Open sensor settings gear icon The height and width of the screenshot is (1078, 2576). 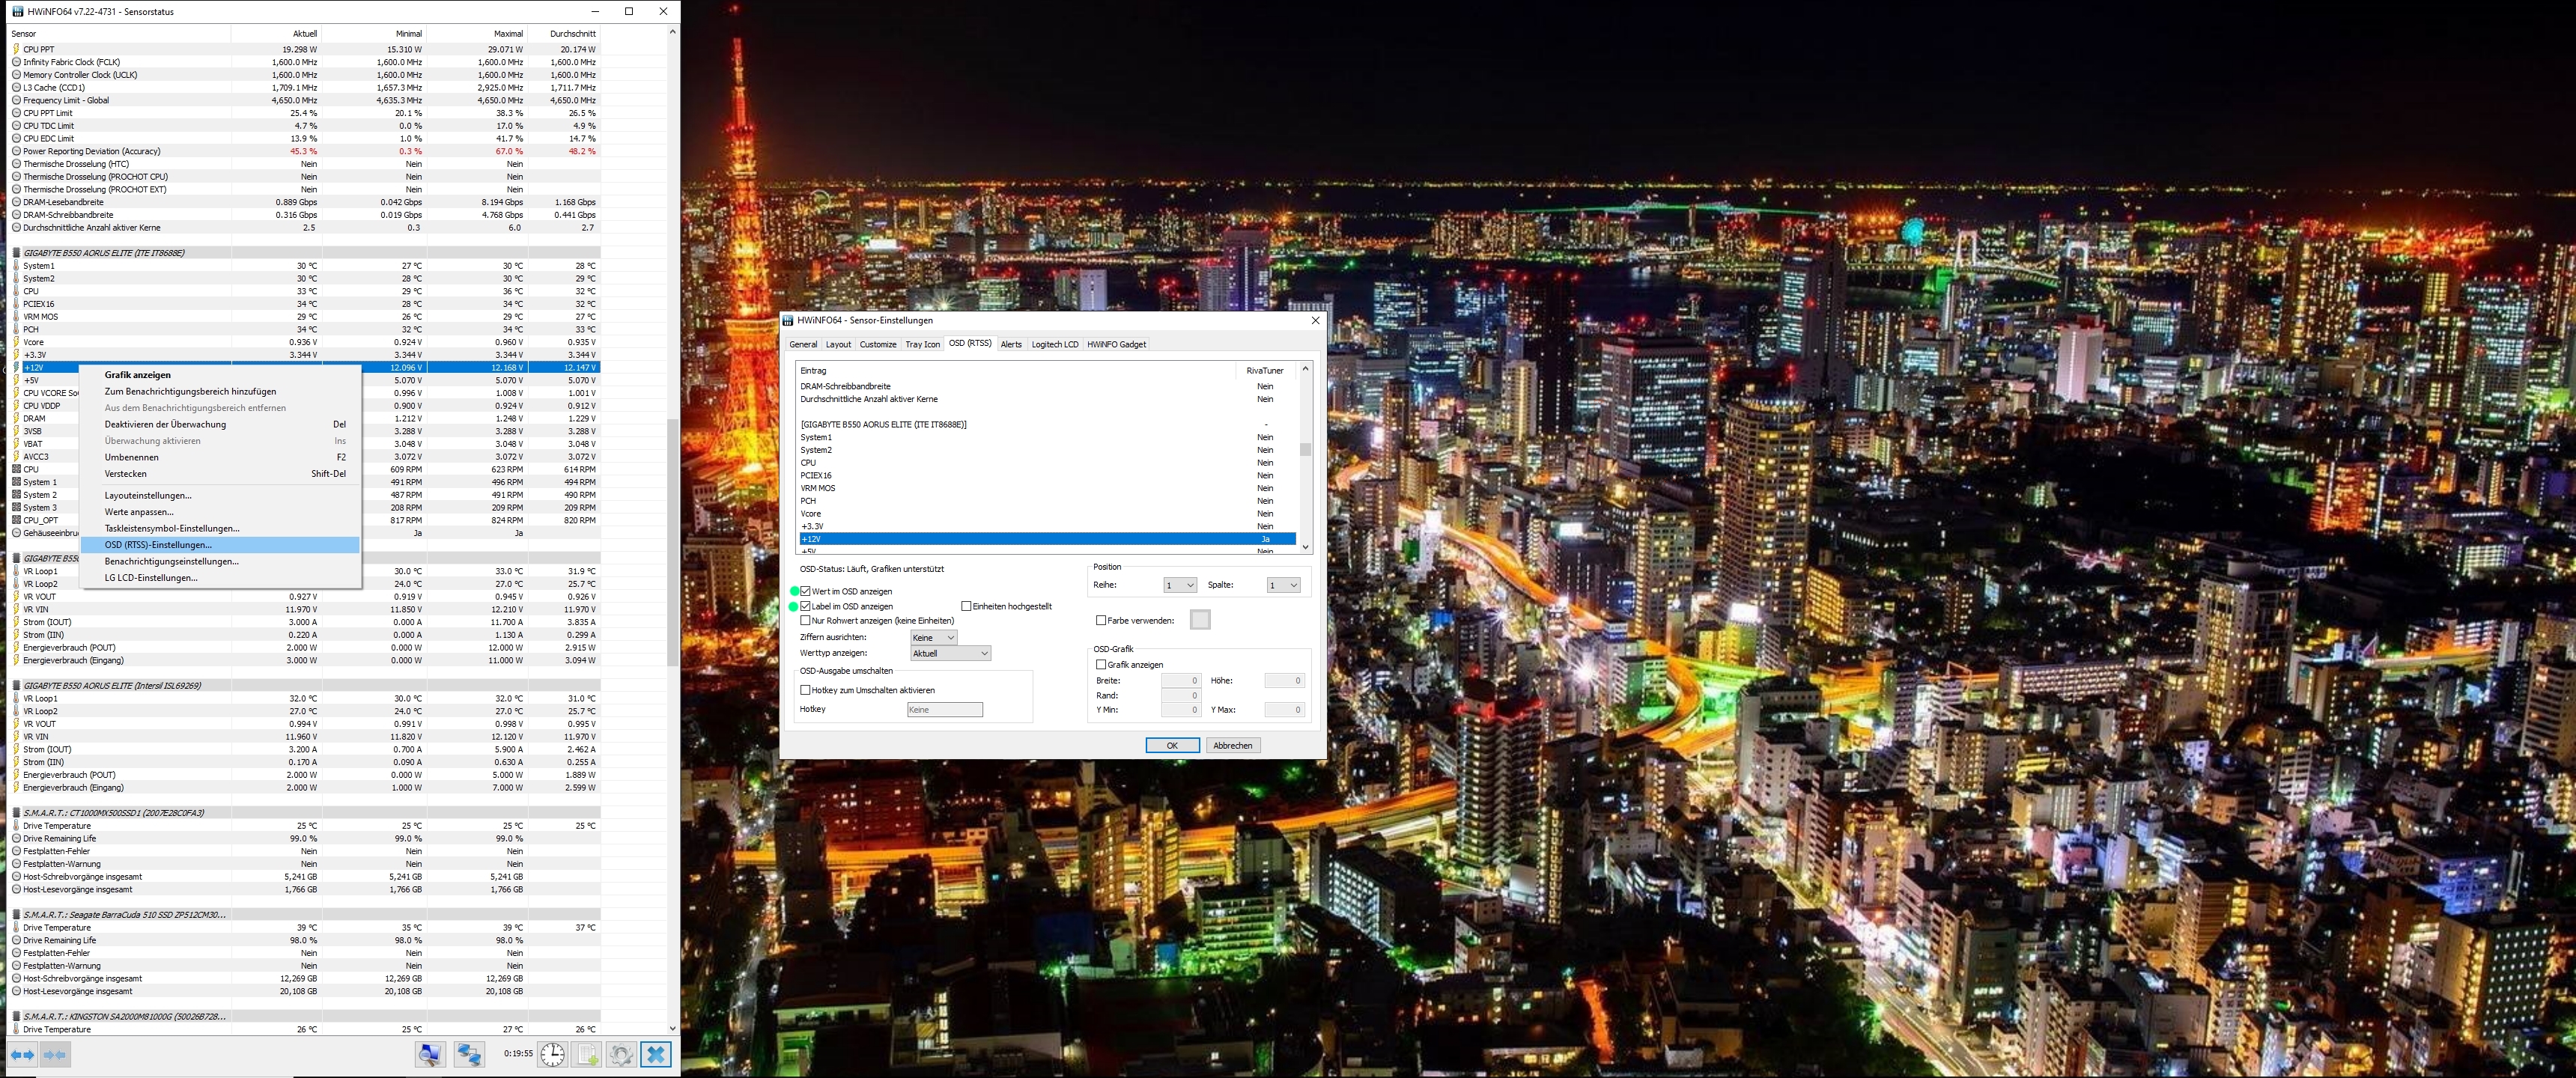(x=621, y=1054)
